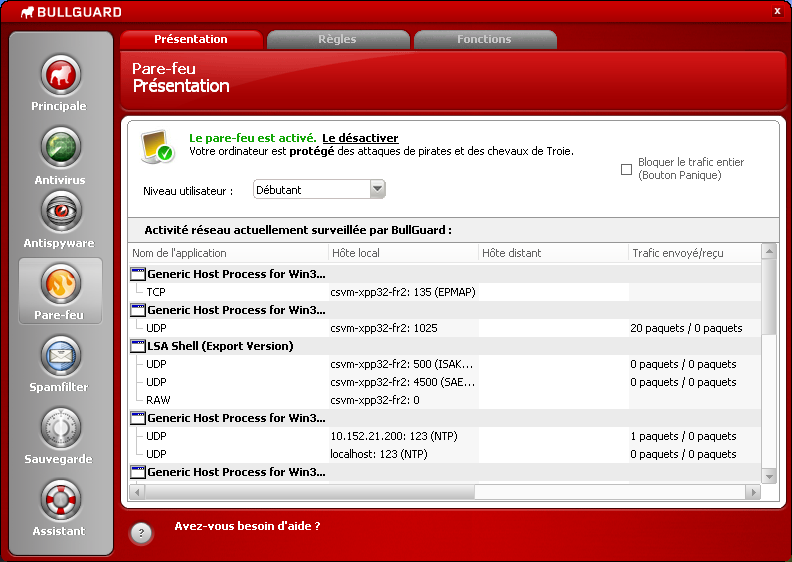This screenshot has width=792, height=562.
Task: Click the Hôte local column header
Action: pos(403,253)
